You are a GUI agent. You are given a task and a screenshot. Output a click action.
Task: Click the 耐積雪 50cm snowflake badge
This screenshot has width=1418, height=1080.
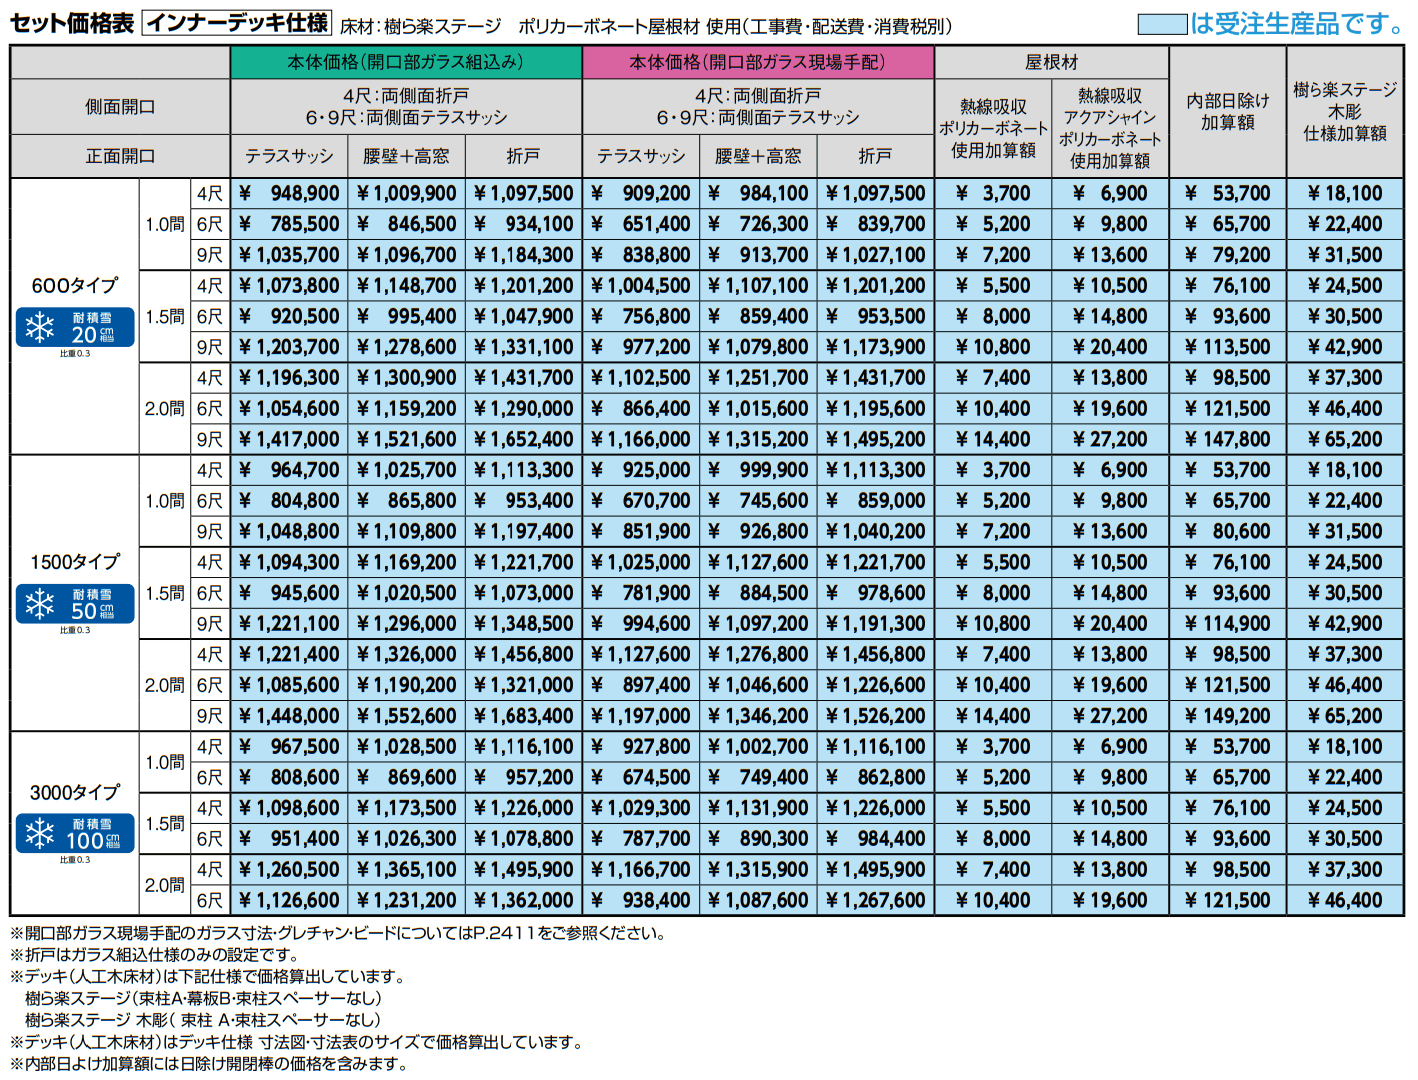point(75,604)
